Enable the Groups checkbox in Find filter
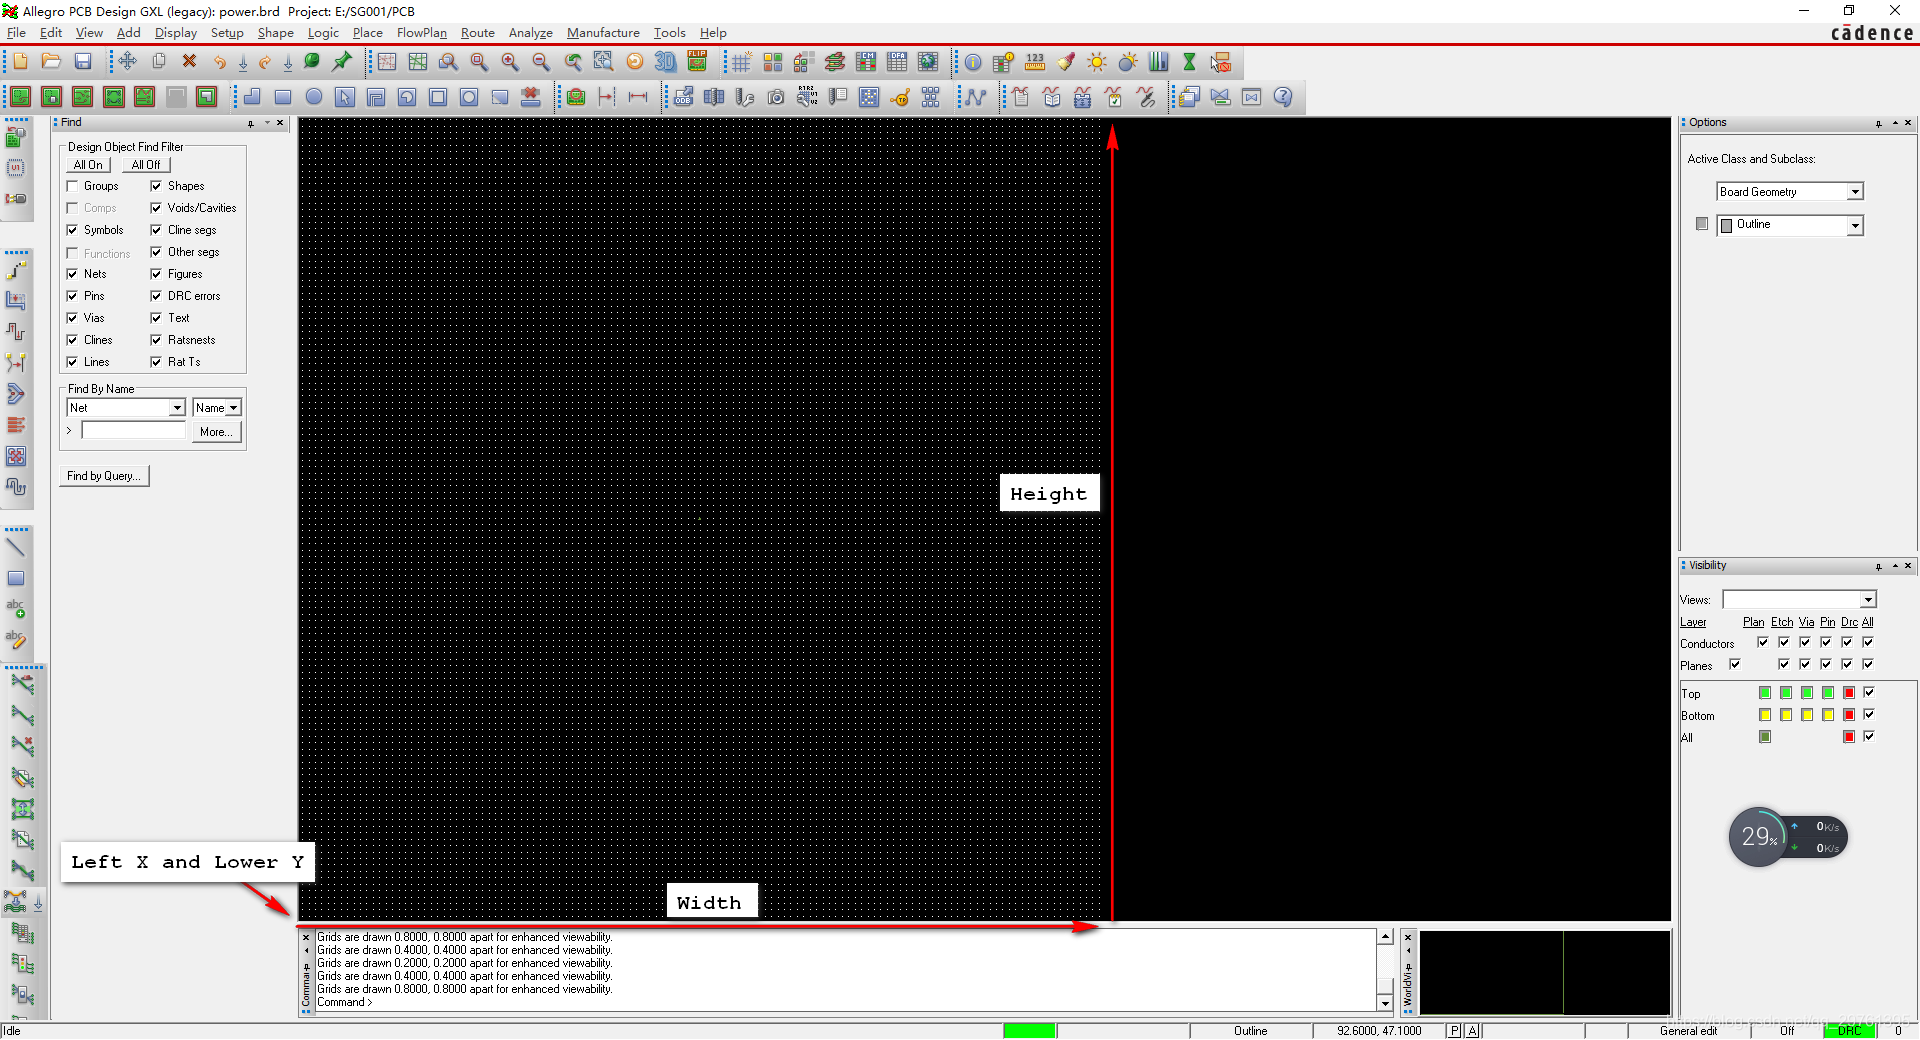Screen dimensions: 1920x1040 [73, 186]
